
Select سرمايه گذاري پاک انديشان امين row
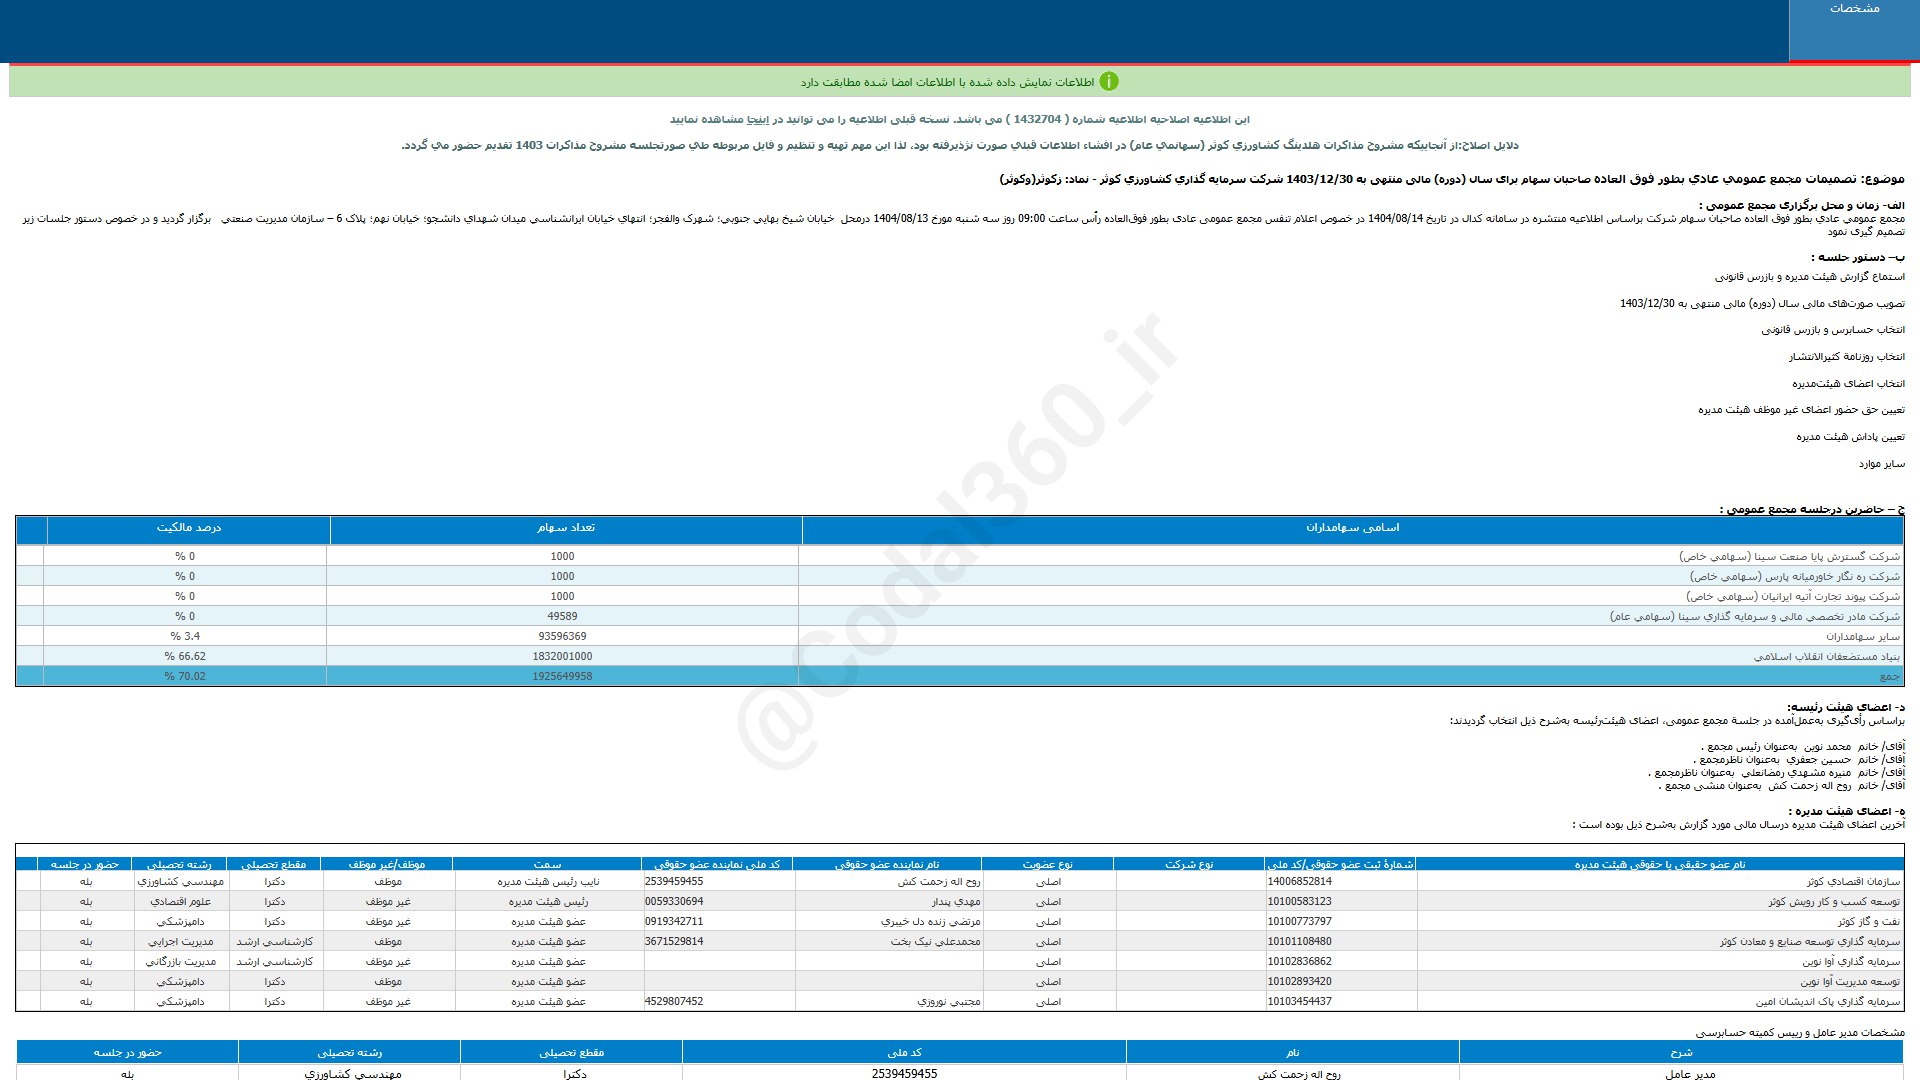tap(1827, 1002)
